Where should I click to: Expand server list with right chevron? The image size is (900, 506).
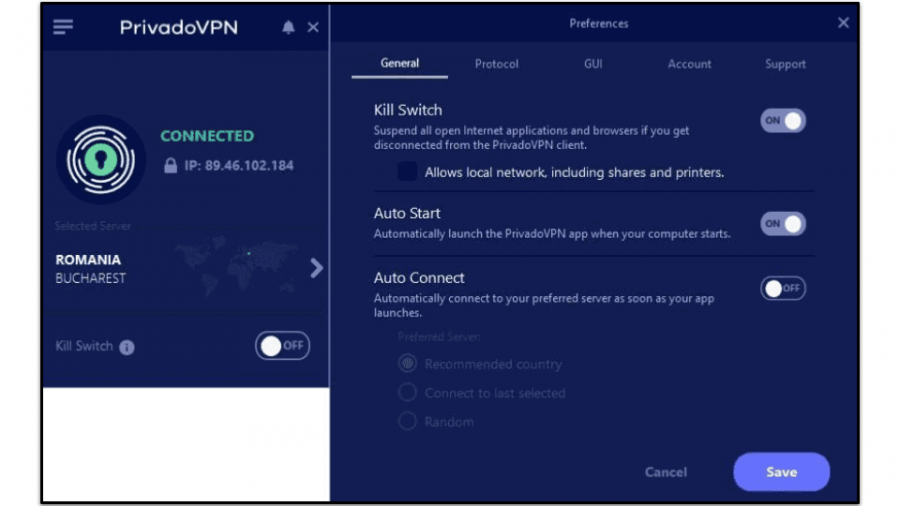[316, 268]
